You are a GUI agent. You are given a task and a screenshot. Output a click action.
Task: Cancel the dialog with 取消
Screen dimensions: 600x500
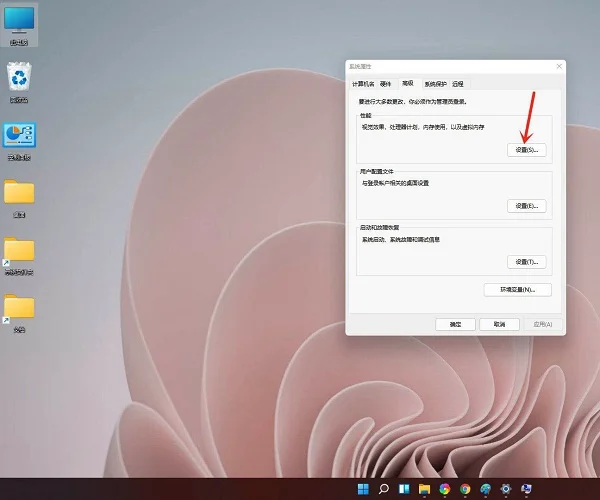point(499,324)
